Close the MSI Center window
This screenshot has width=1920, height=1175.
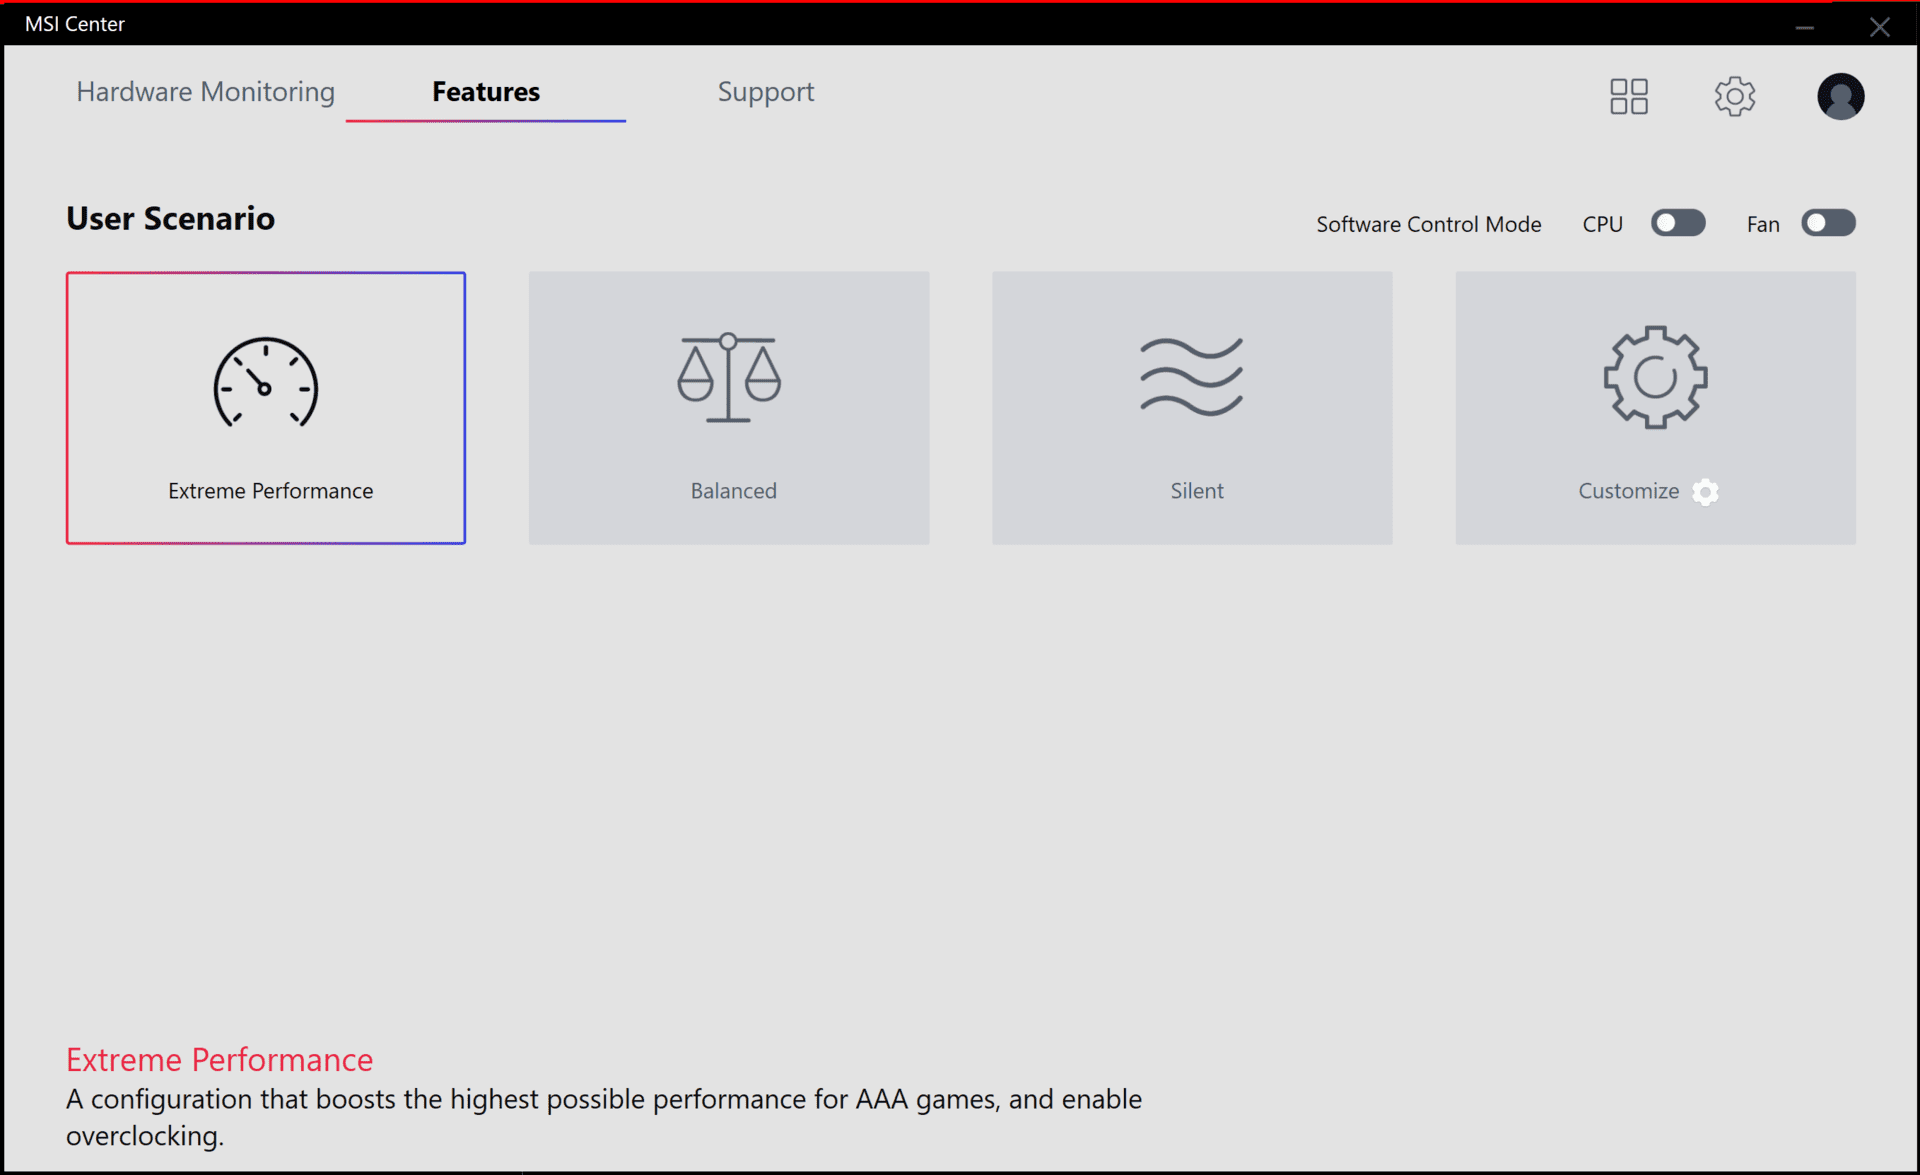tap(1880, 27)
